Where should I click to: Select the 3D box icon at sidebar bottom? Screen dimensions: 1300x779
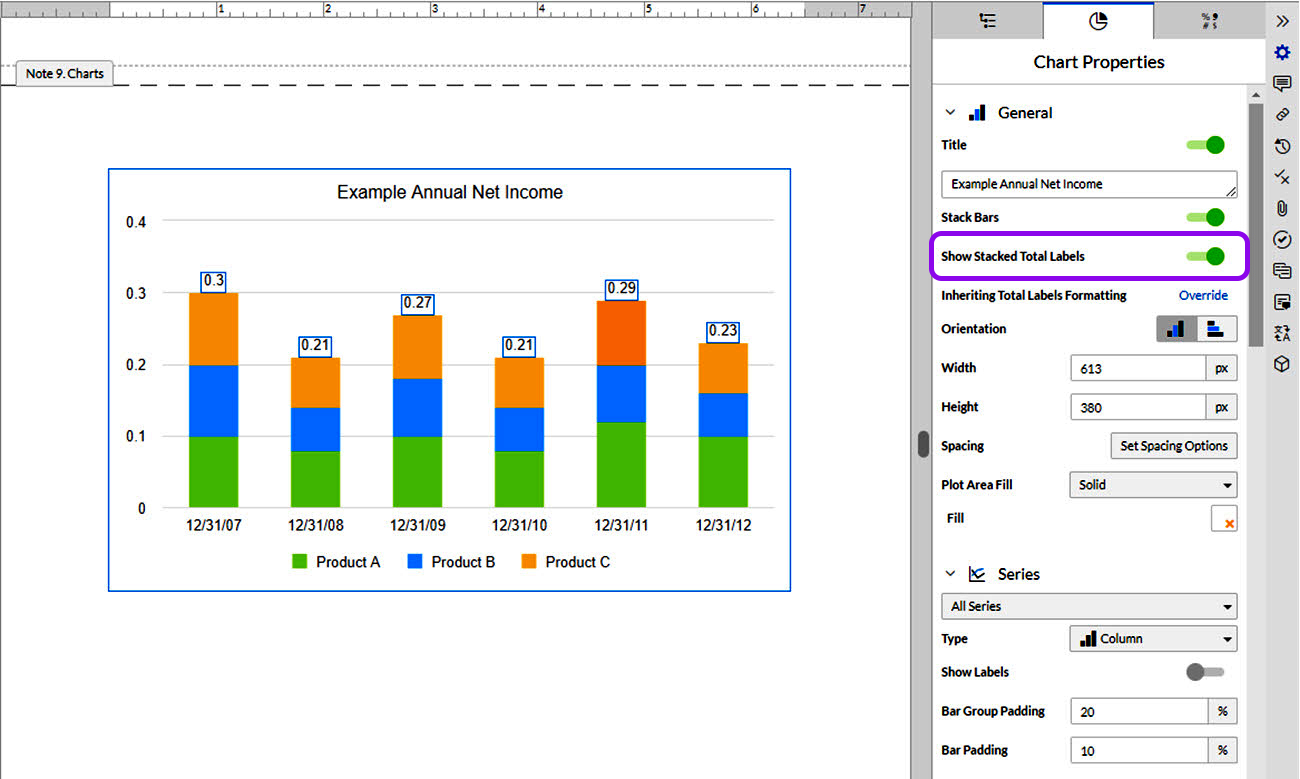point(1283,364)
